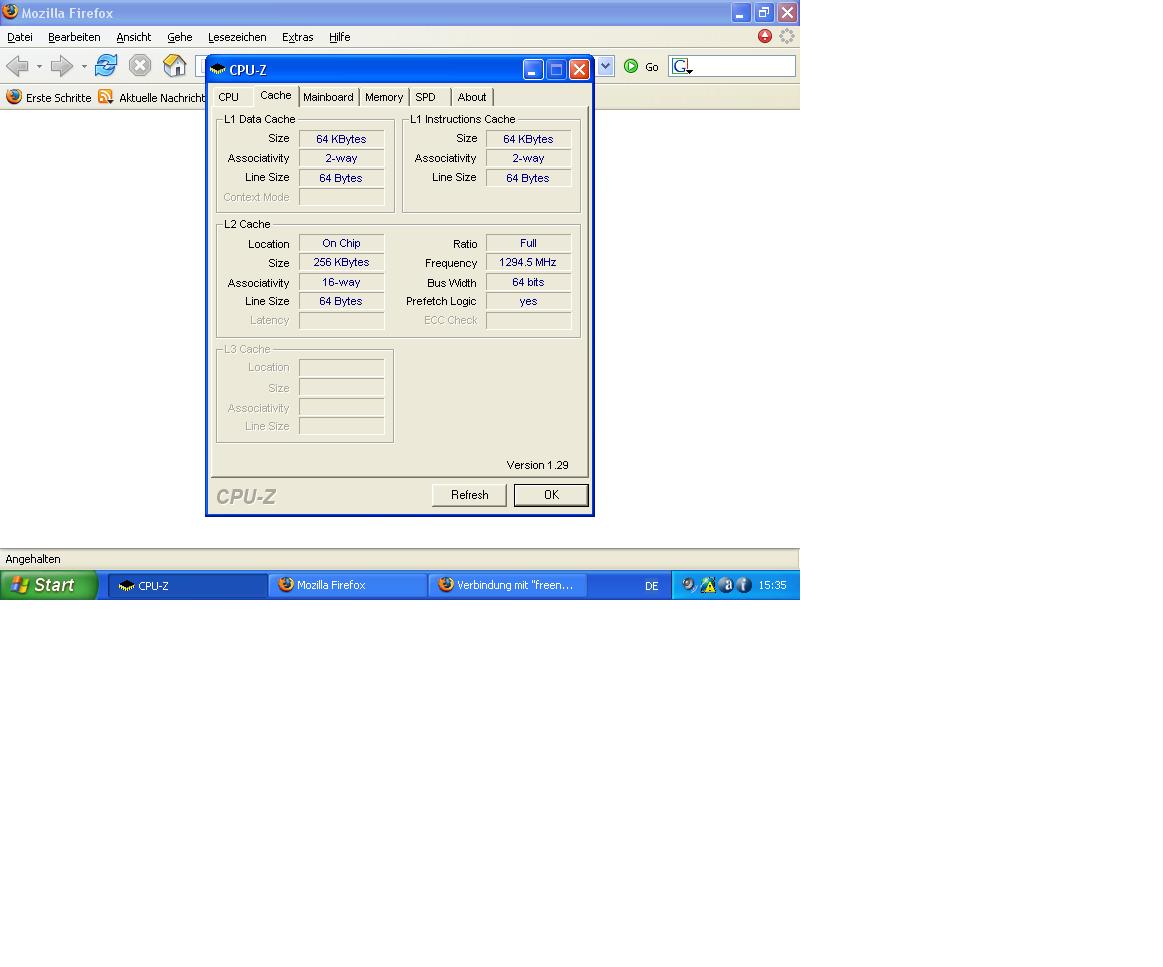Open Datei menu
Screen dimensions: 1163x967
(20, 37)
